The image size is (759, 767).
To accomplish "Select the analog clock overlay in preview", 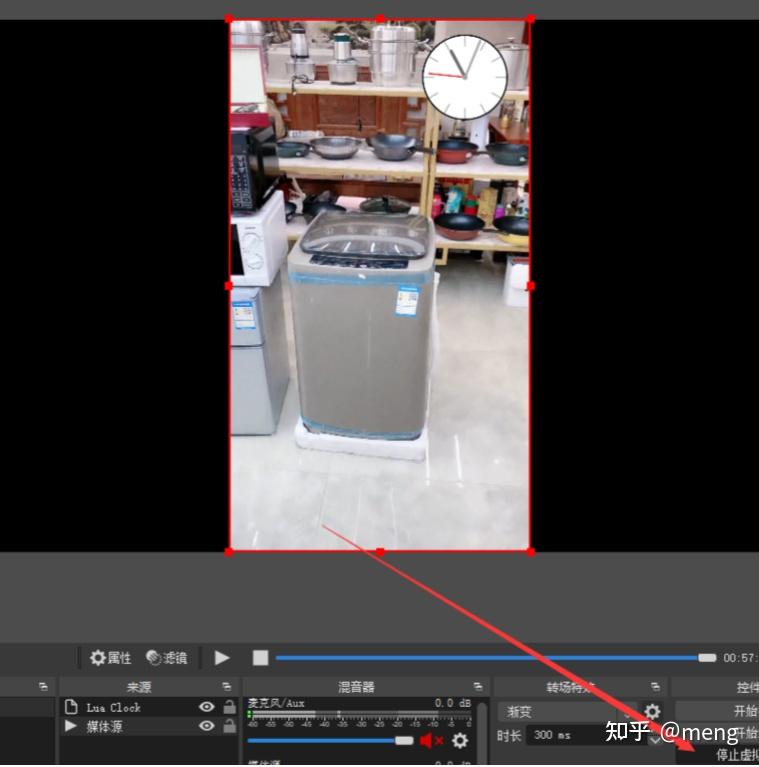I will 465,77.
